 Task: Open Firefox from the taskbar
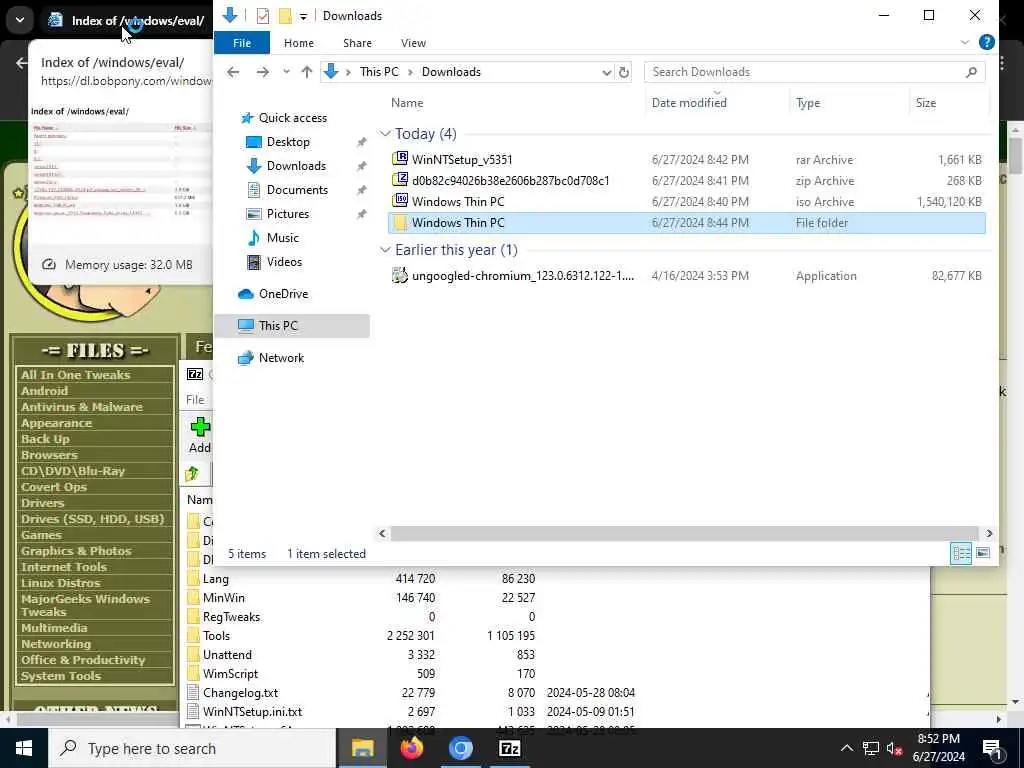[x=411, y=748]
